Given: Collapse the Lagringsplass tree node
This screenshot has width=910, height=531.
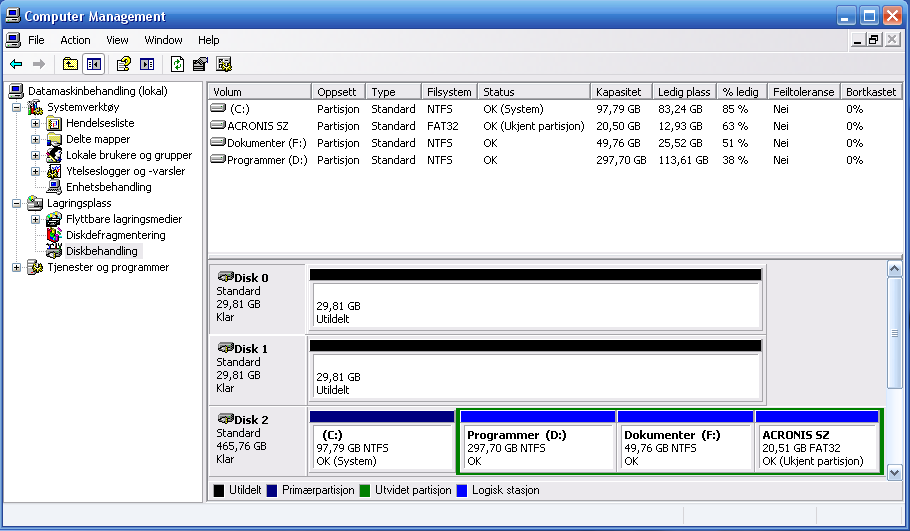Looking at the screenshot, I should [17, 203].
